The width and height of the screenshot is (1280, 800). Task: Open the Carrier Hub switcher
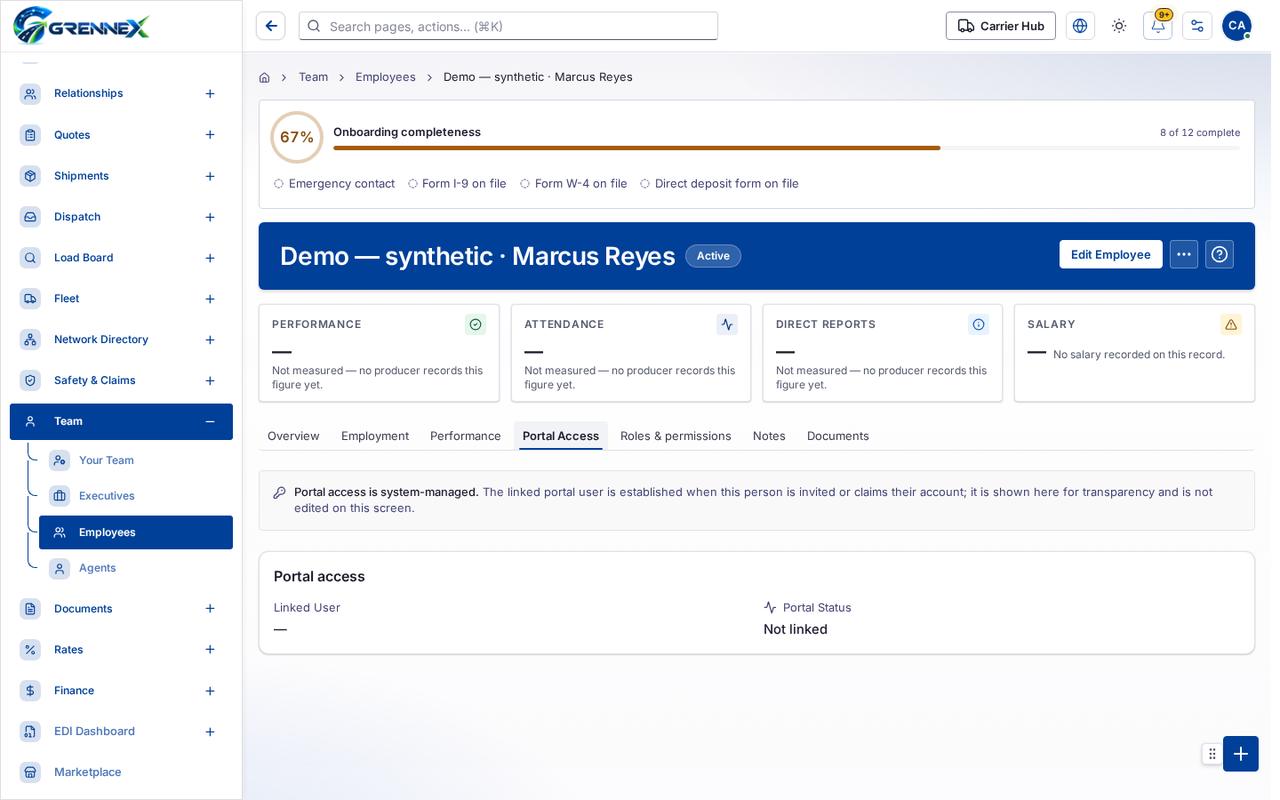tap(1001, 26)
